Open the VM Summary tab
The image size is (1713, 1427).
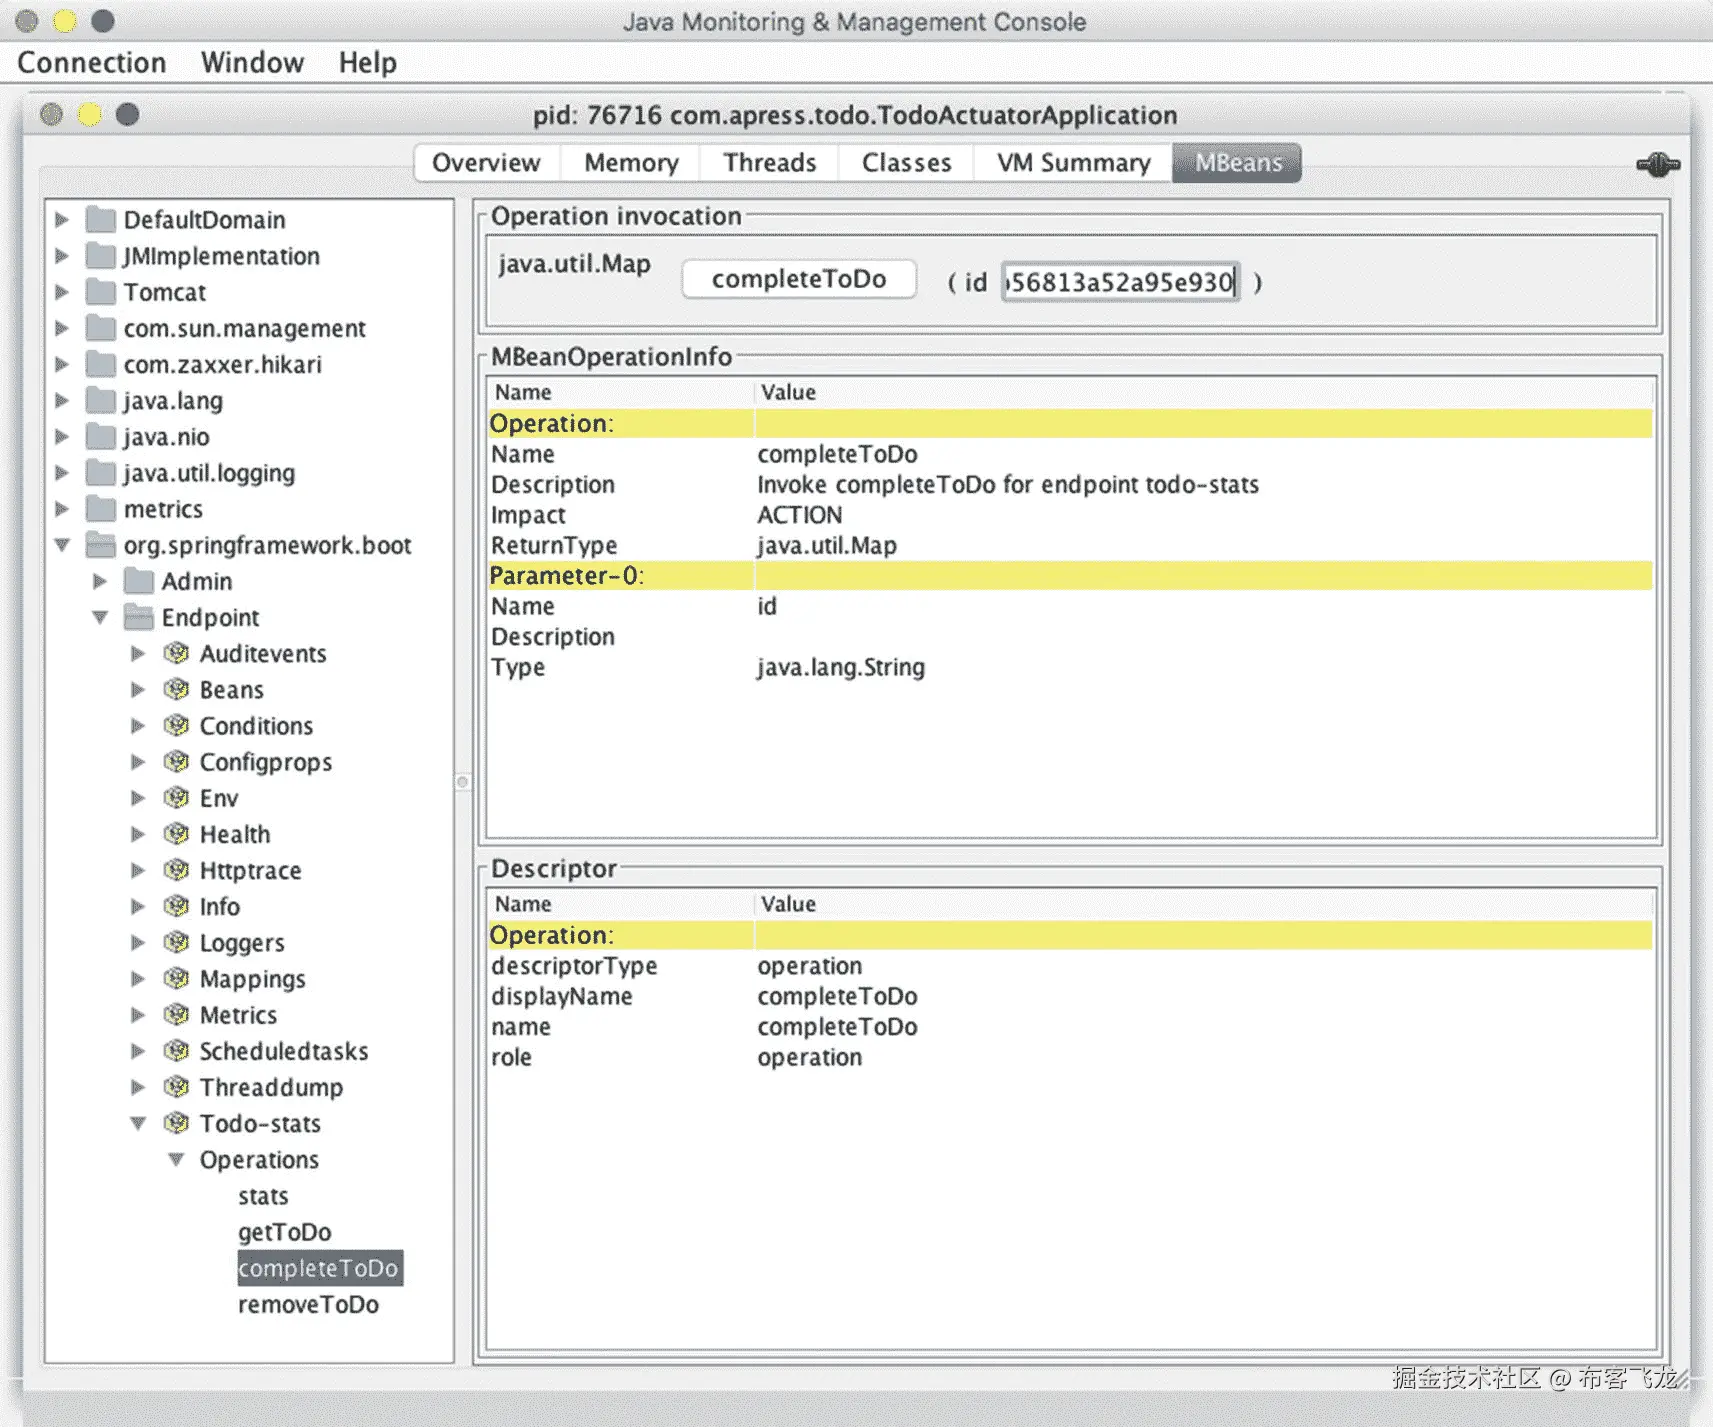(x=1073, y=162)
